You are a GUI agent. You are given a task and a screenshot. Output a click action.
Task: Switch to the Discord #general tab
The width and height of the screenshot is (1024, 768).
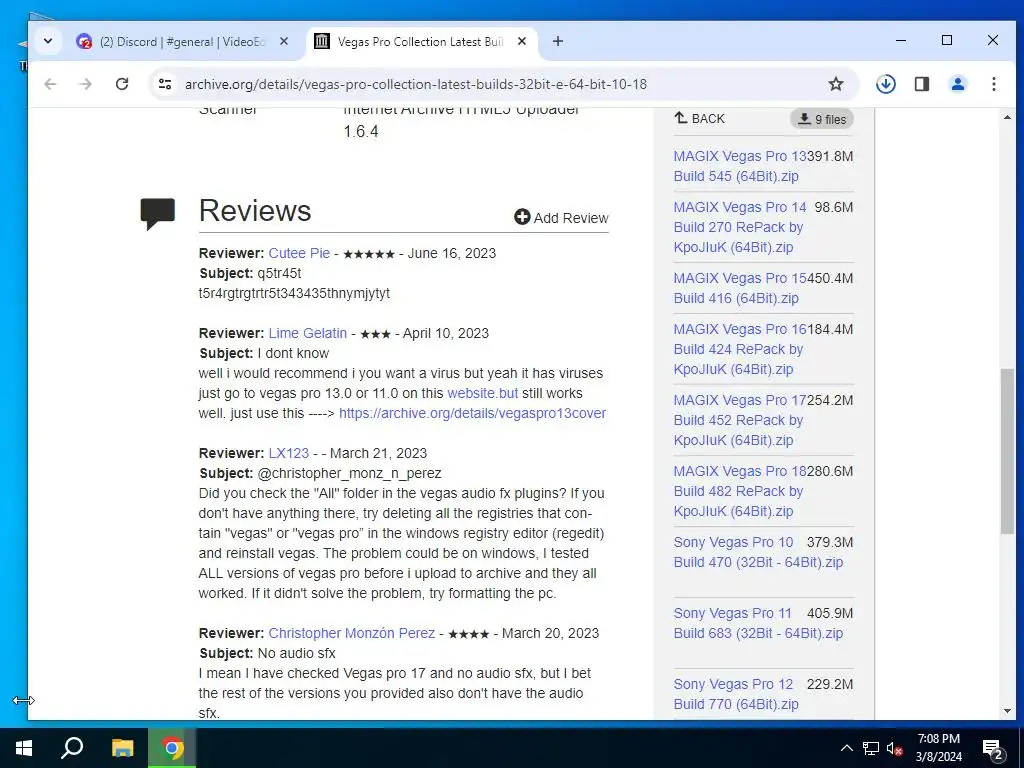(183, 42)
